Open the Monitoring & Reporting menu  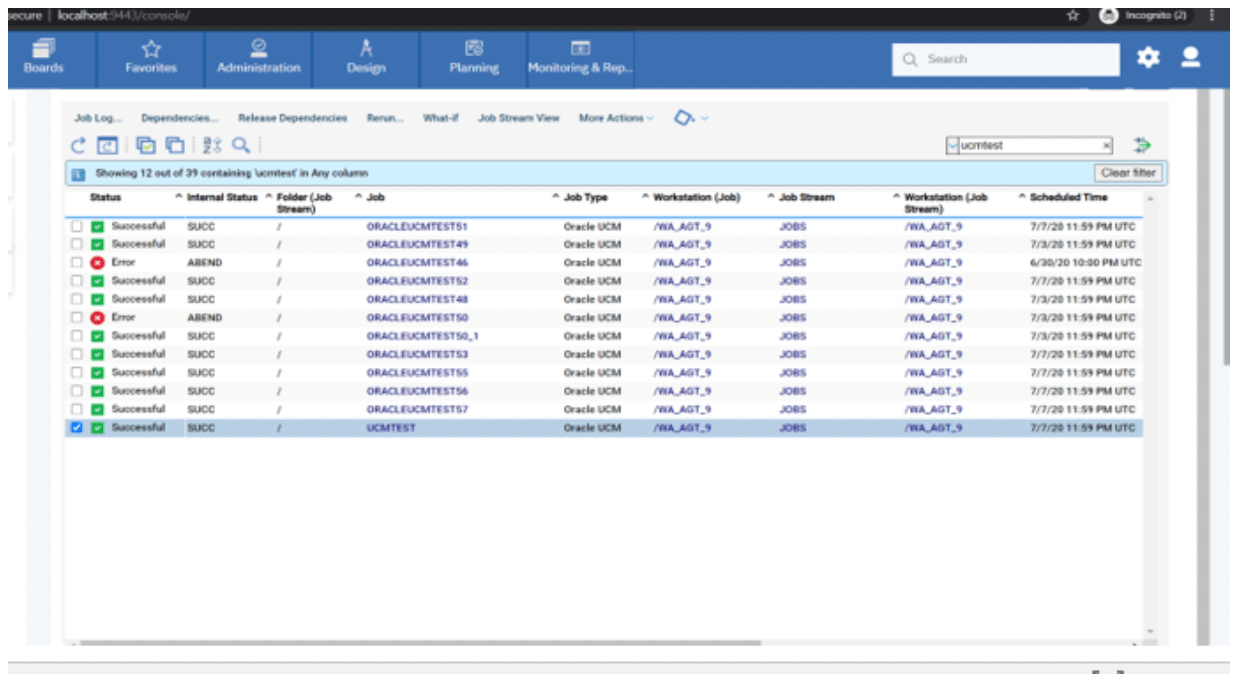coord(581,59)
